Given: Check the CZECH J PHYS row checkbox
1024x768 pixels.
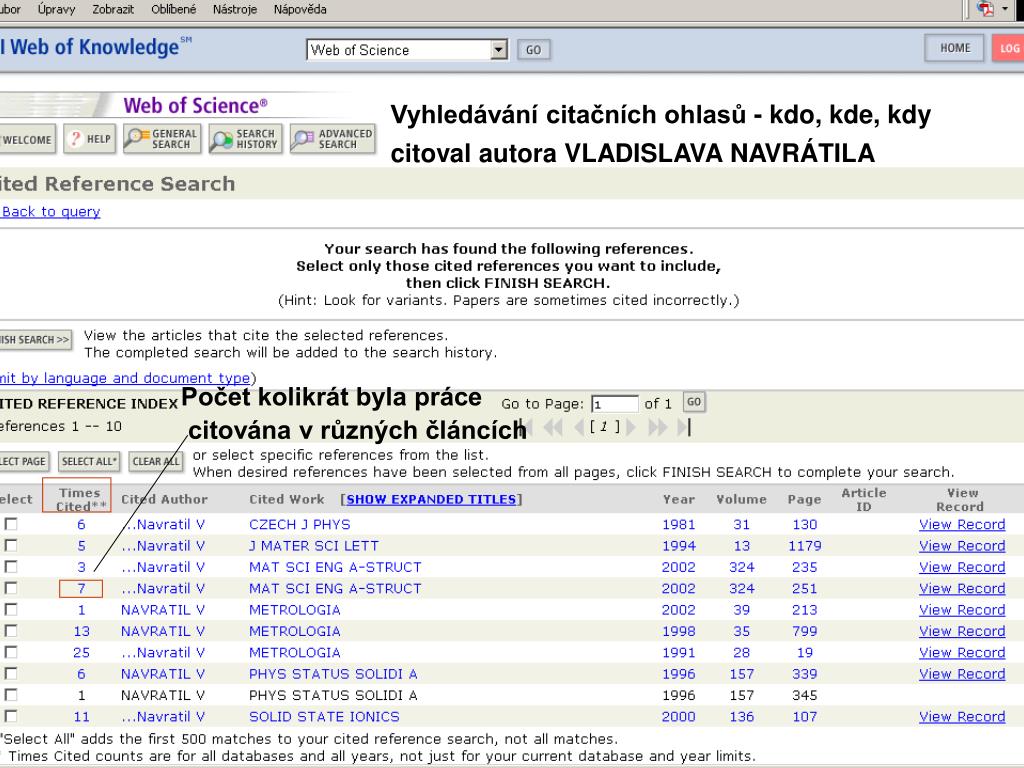Looking at the screenshot, I should pyautogui.click(x=11, y=524).
